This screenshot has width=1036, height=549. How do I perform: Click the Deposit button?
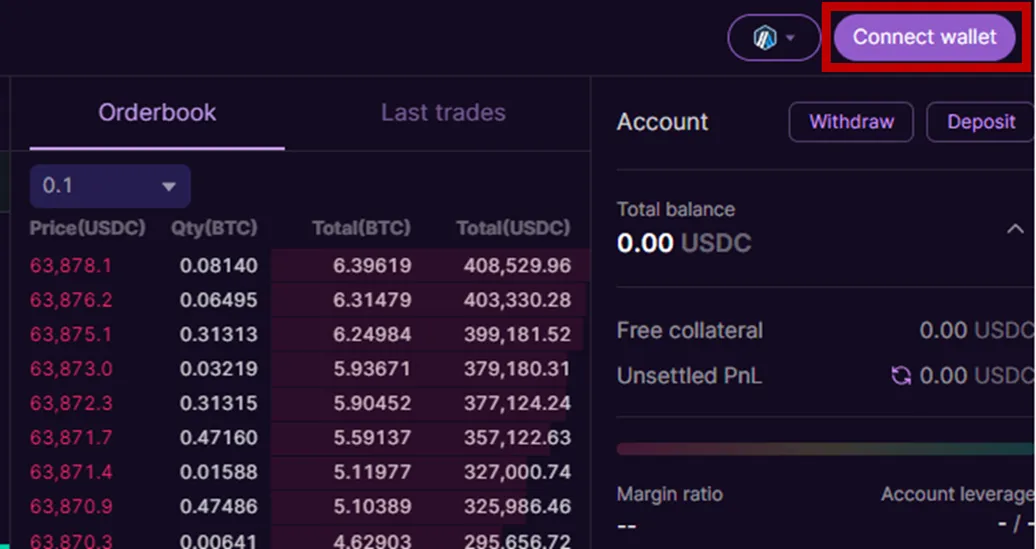tap(980, 122)
